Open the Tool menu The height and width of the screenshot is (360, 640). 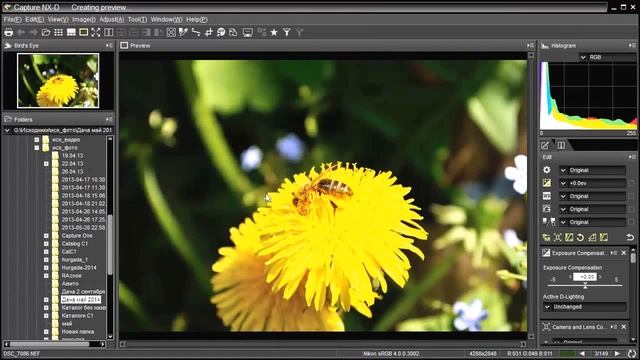(137, 19)
